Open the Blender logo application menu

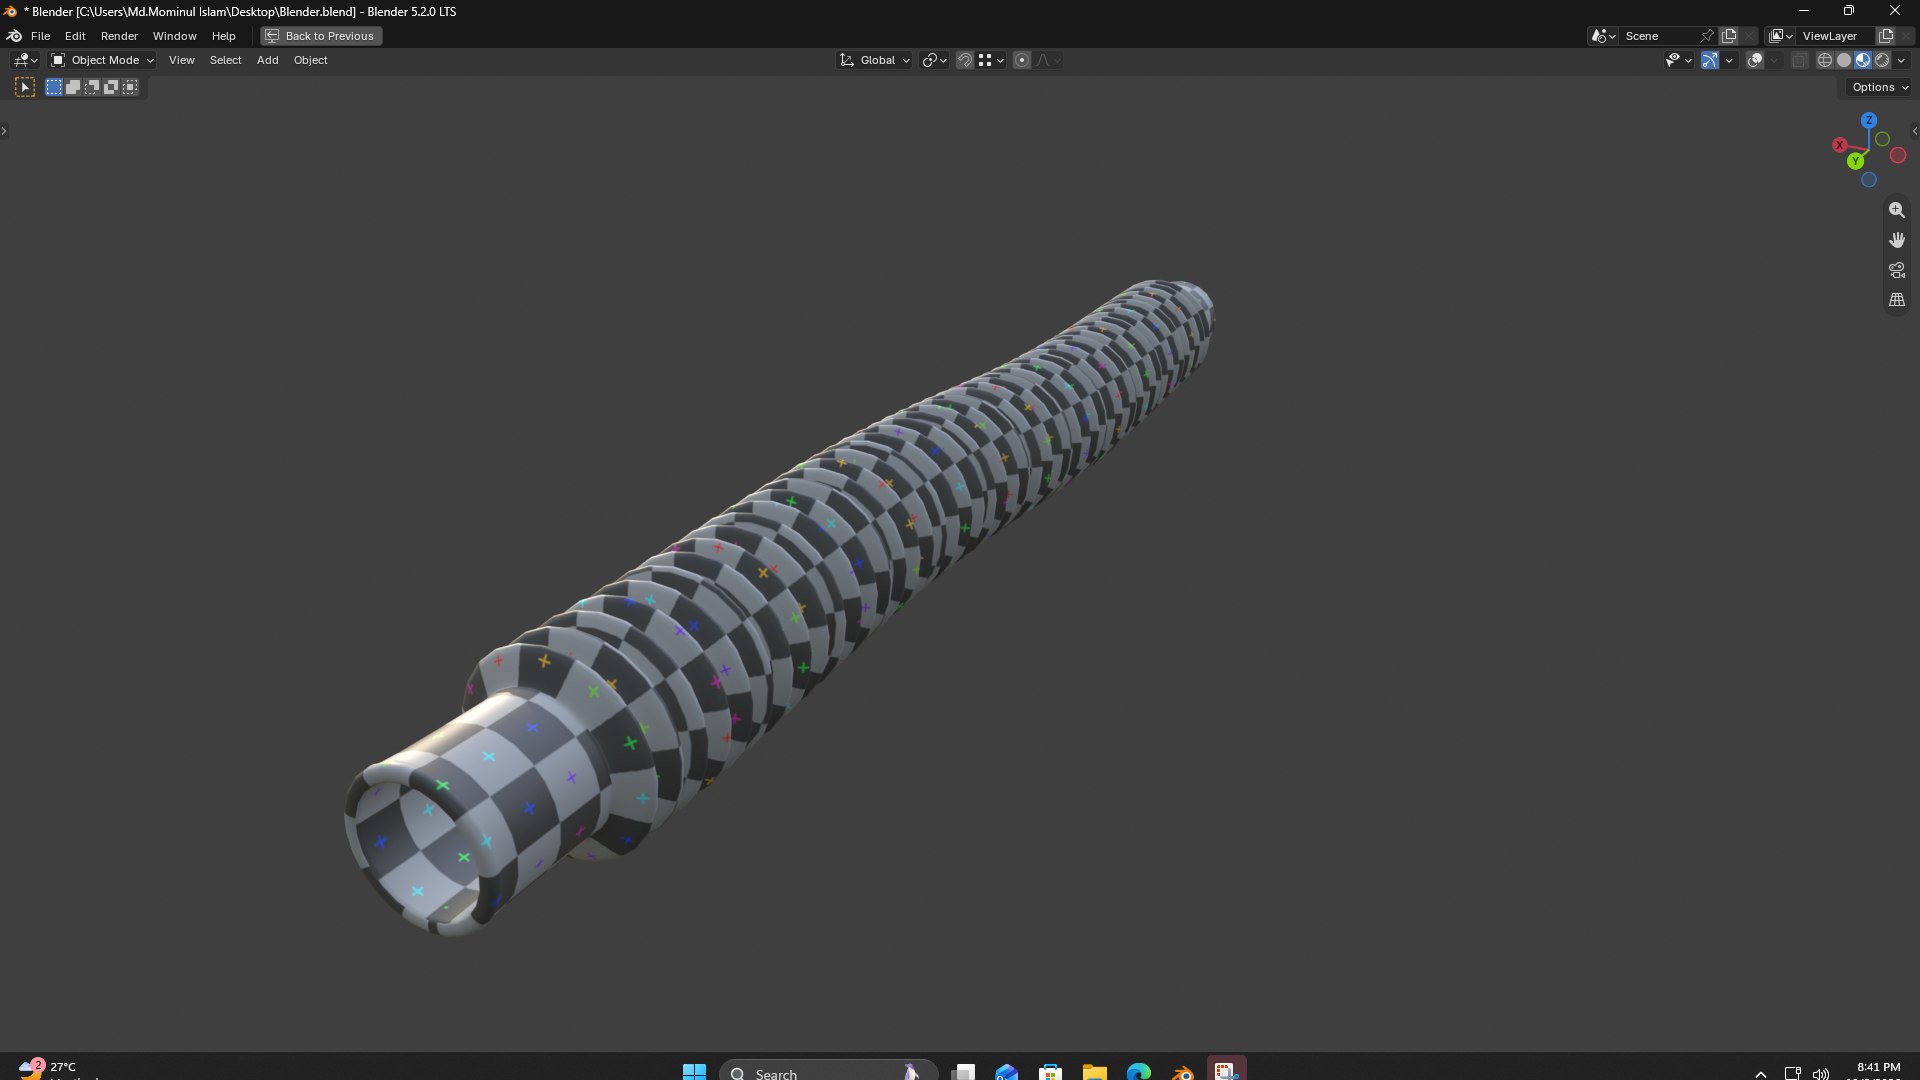[14, 36]
